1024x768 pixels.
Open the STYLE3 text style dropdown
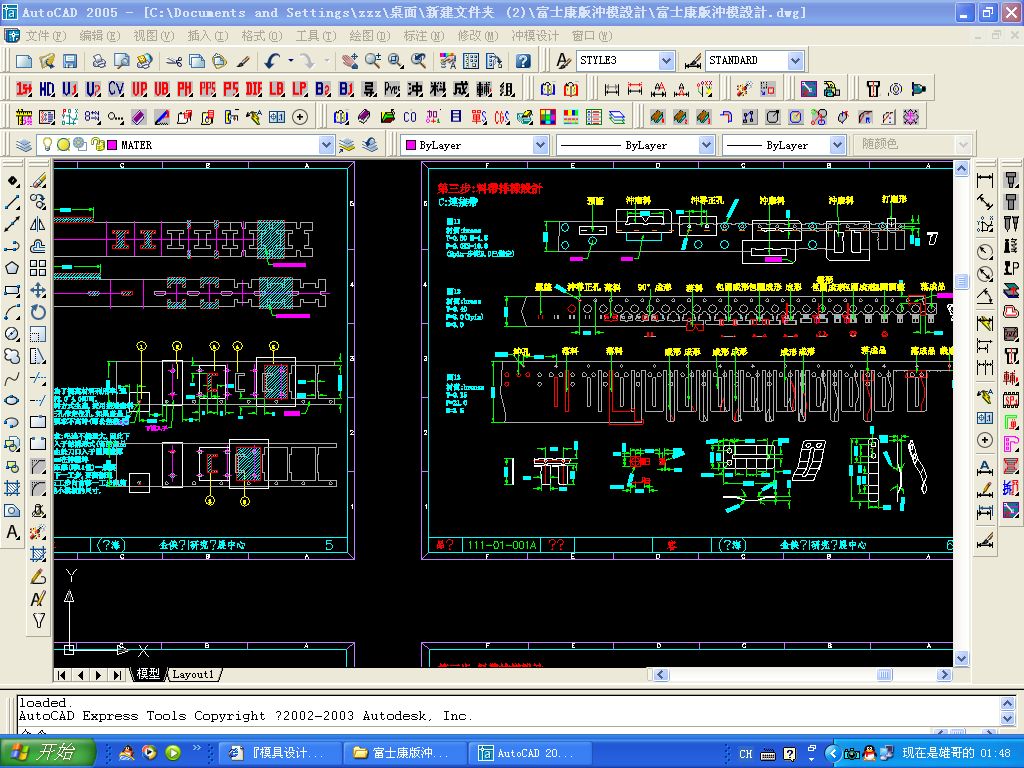tap(666, 61)
